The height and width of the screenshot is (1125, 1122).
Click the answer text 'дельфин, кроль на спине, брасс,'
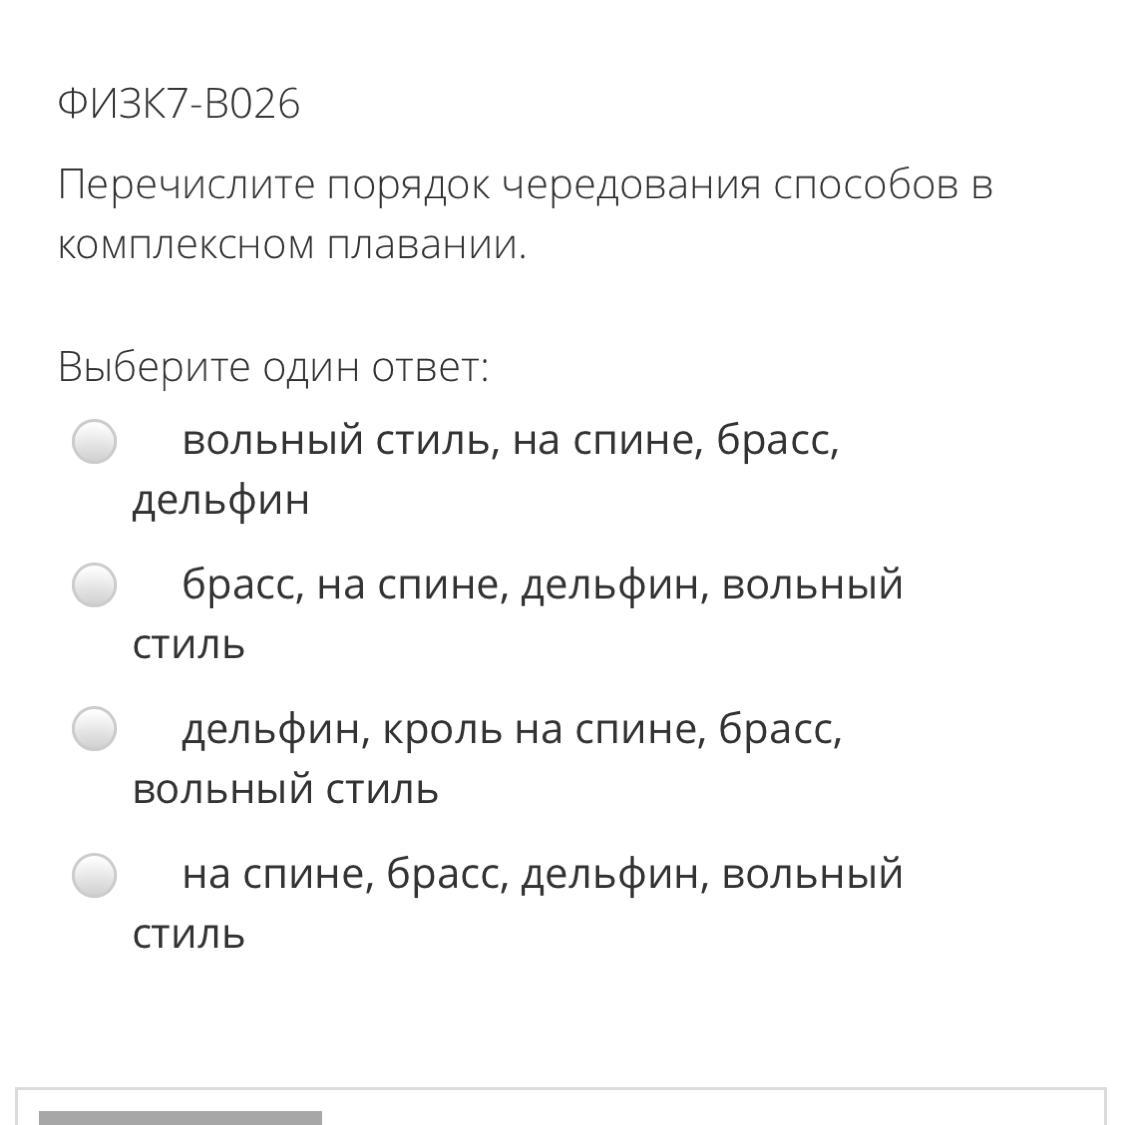click(x=512, y=730)
